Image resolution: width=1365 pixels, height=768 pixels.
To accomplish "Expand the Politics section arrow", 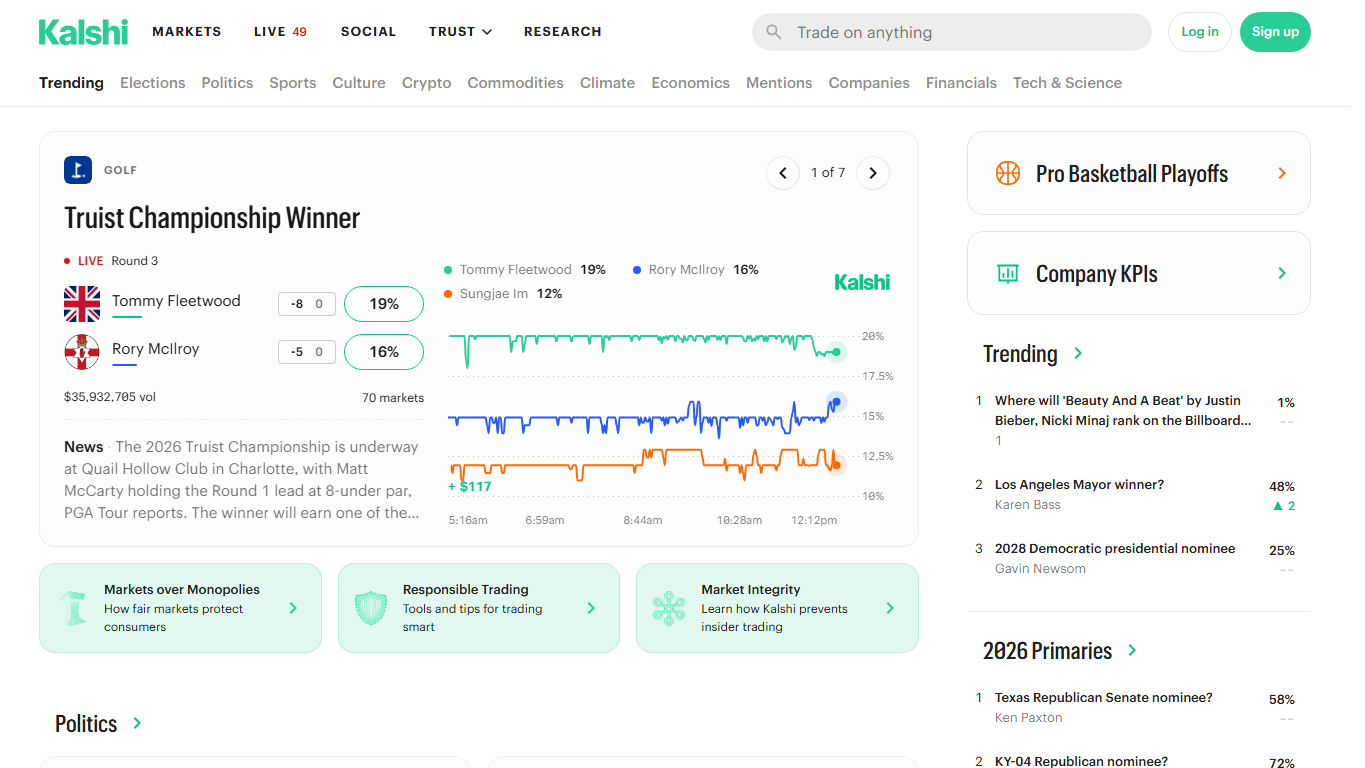I will [137, 723].
